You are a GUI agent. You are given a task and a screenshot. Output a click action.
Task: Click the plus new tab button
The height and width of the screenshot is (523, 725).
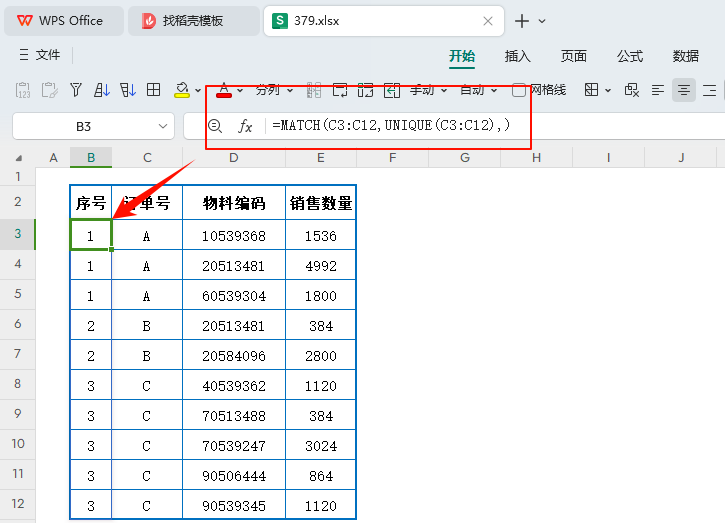pyautogui.click(x=522, y=21)
